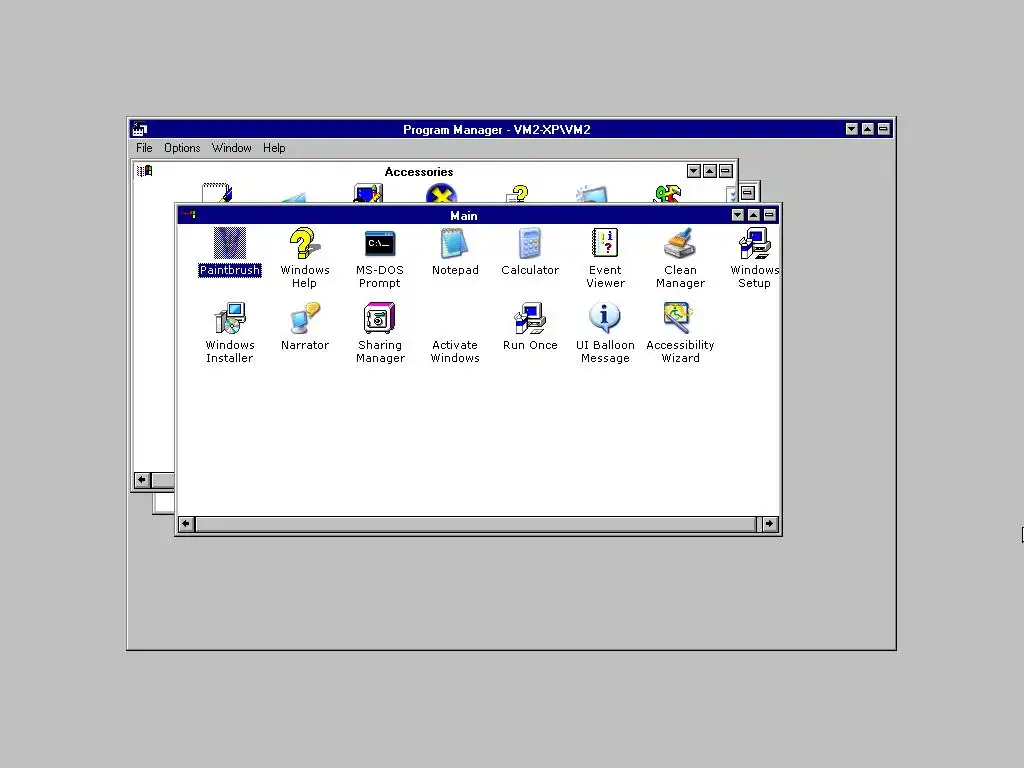Image resolution: width=1024 pixels, height=768 pixels.
Task: Open the Window menu
Action: 231,148
